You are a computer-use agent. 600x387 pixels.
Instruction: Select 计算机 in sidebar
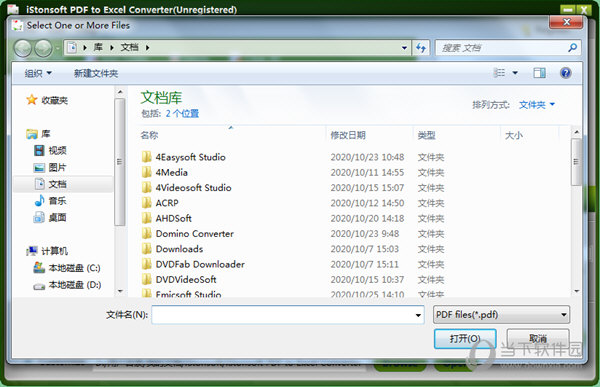[x=47, y=251]
